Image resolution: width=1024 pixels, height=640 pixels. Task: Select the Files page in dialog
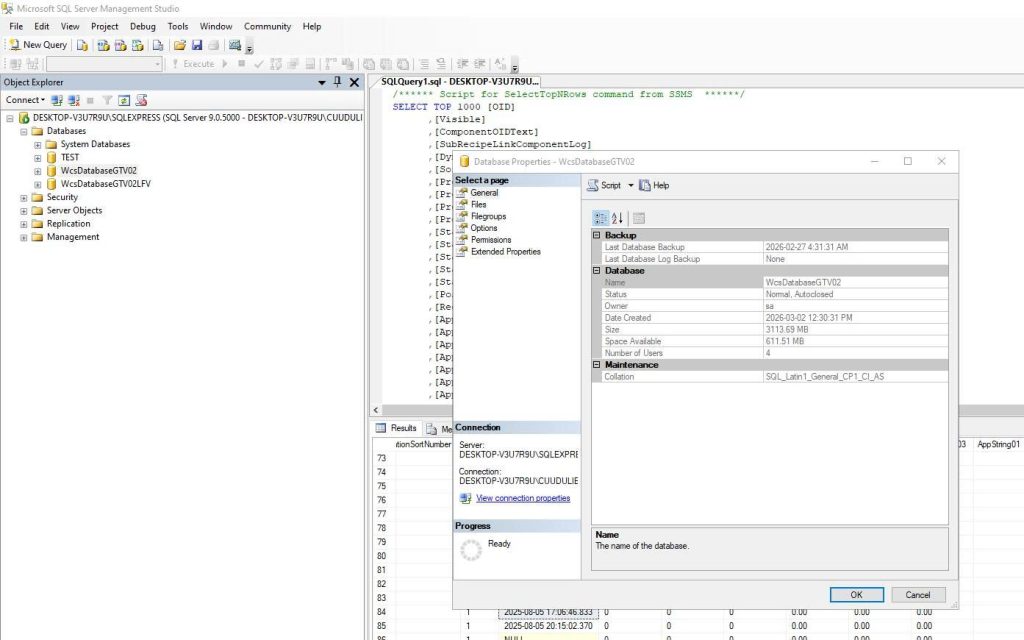[479, 204]
